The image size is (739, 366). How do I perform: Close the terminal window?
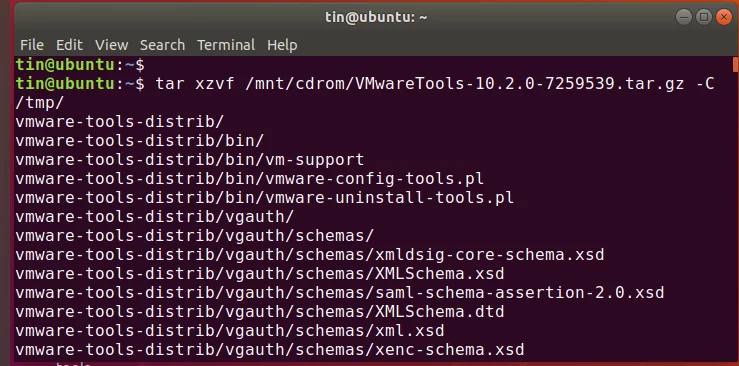(723, 17)
